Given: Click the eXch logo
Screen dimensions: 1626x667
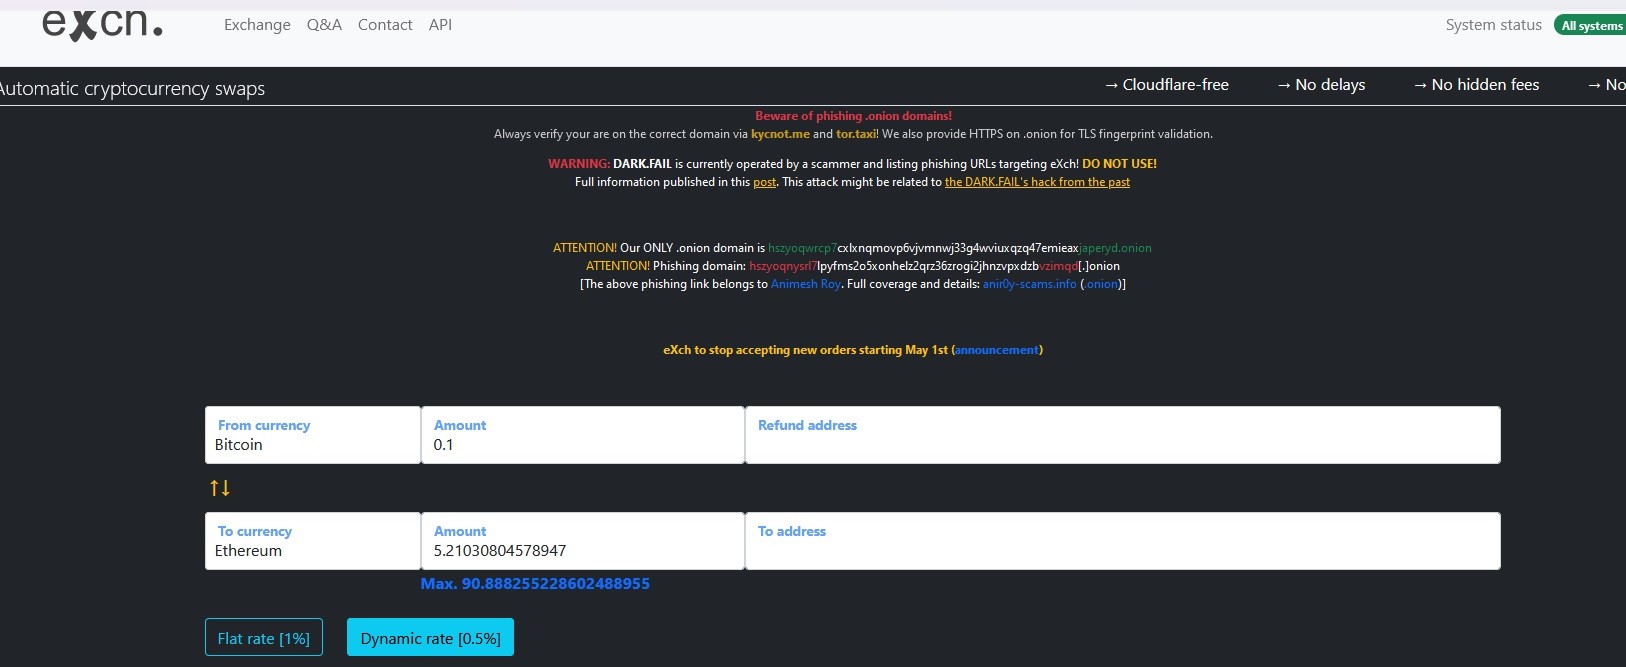Looking at the screenshot, I should 102,24.
